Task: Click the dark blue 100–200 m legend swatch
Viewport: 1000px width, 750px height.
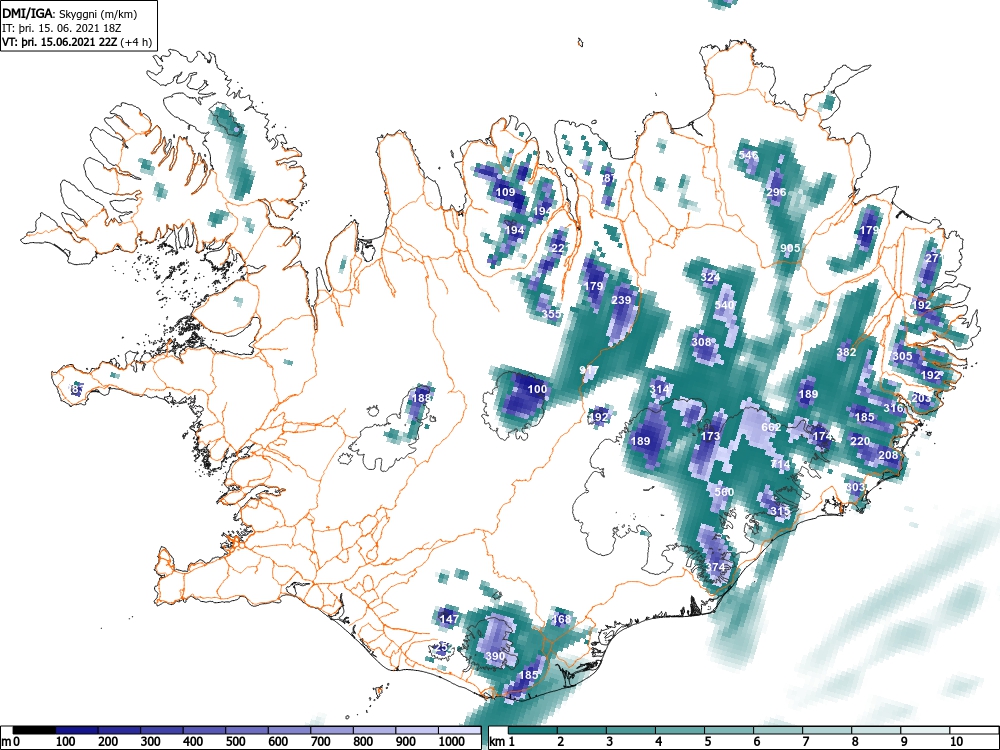Action: tap(77, 730)
